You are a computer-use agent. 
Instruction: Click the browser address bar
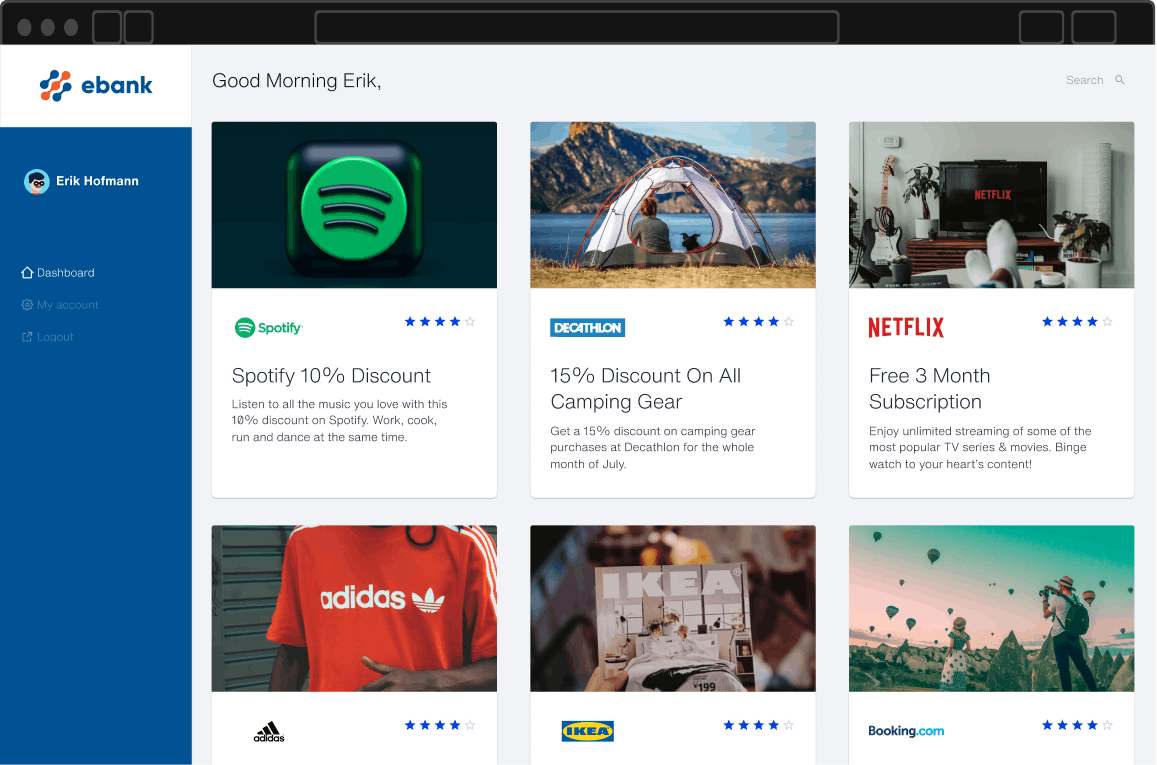pos(577,27)
